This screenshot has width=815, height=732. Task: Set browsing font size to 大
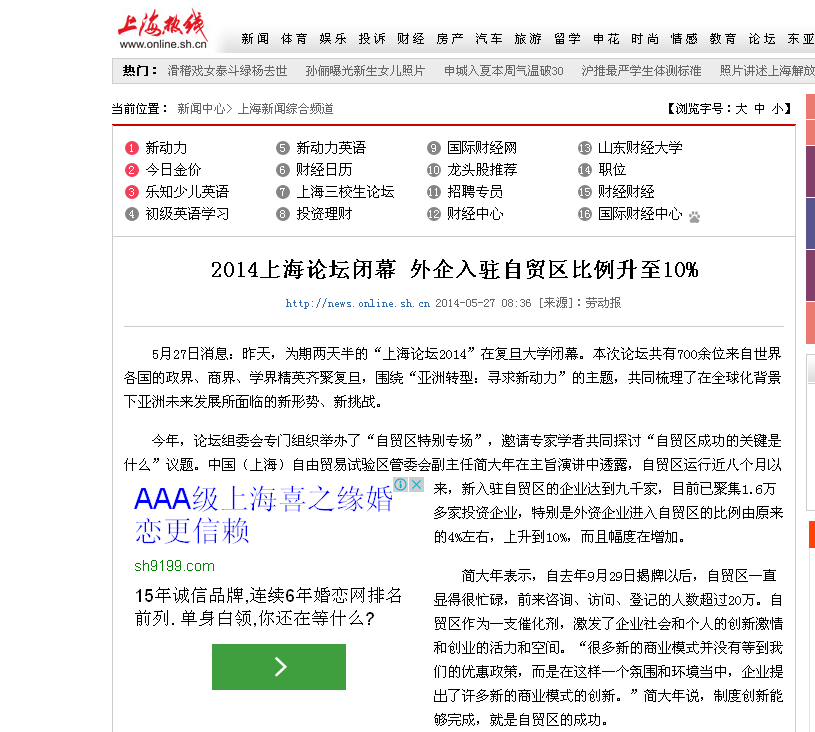(741, 109)
